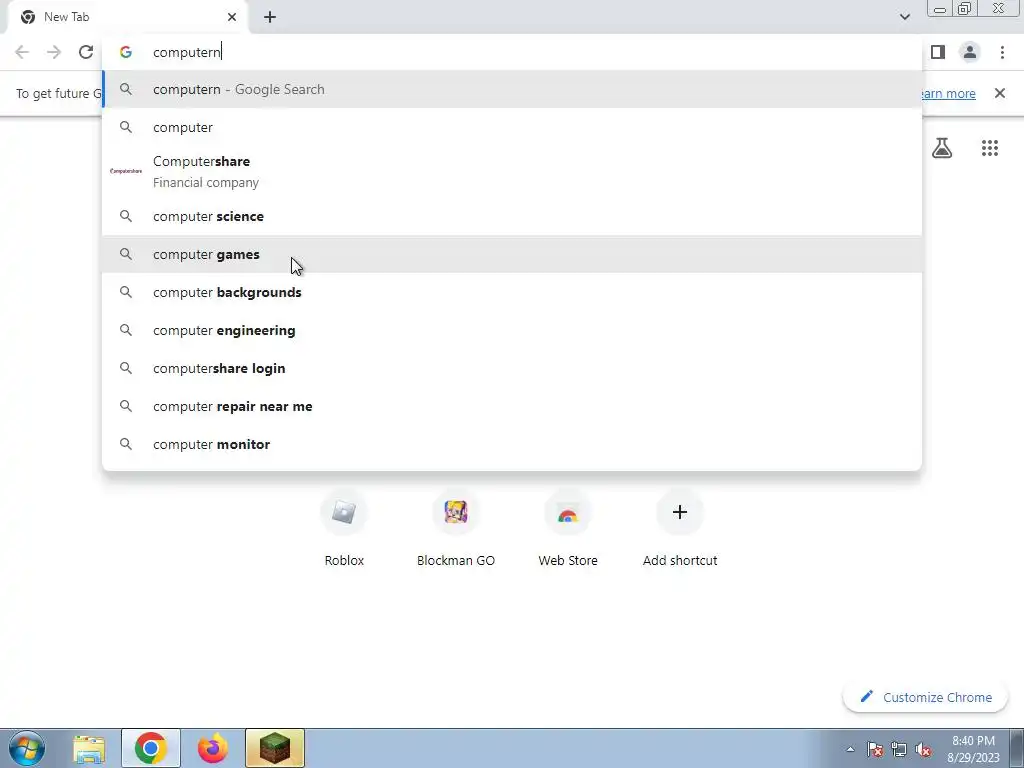Open Windows Explorer from the taskbar
Viewport: 1024px width, 768px height.
89,748
